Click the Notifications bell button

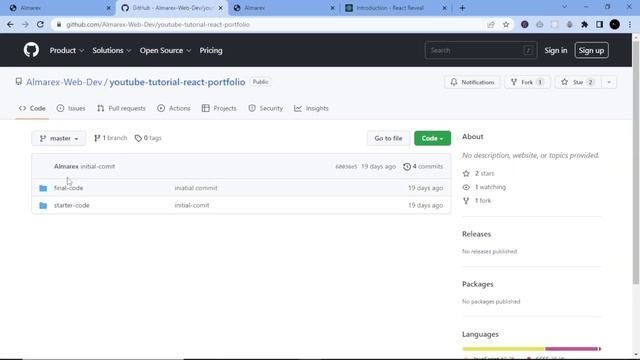(x=472, y=82)
